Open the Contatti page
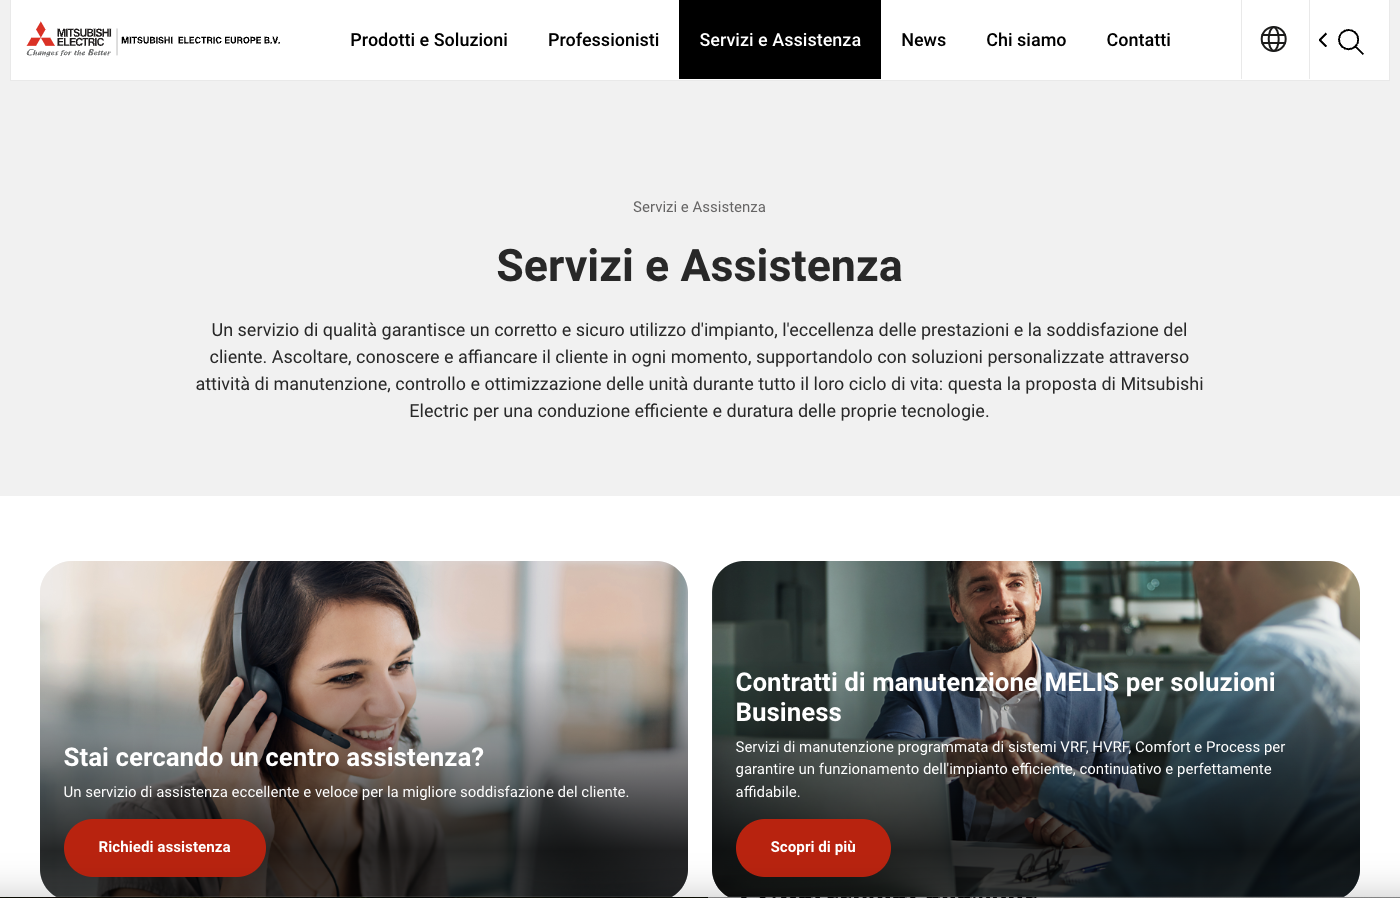Viewport: 1400px width, 898px height. pos(1138,40)
